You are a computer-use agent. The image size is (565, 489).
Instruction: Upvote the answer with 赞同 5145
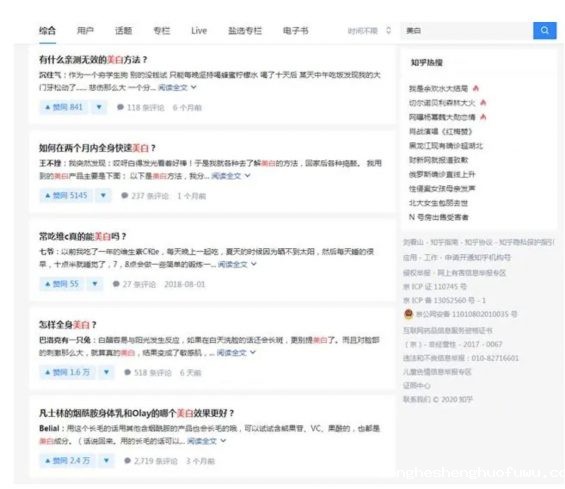[66, 196]
